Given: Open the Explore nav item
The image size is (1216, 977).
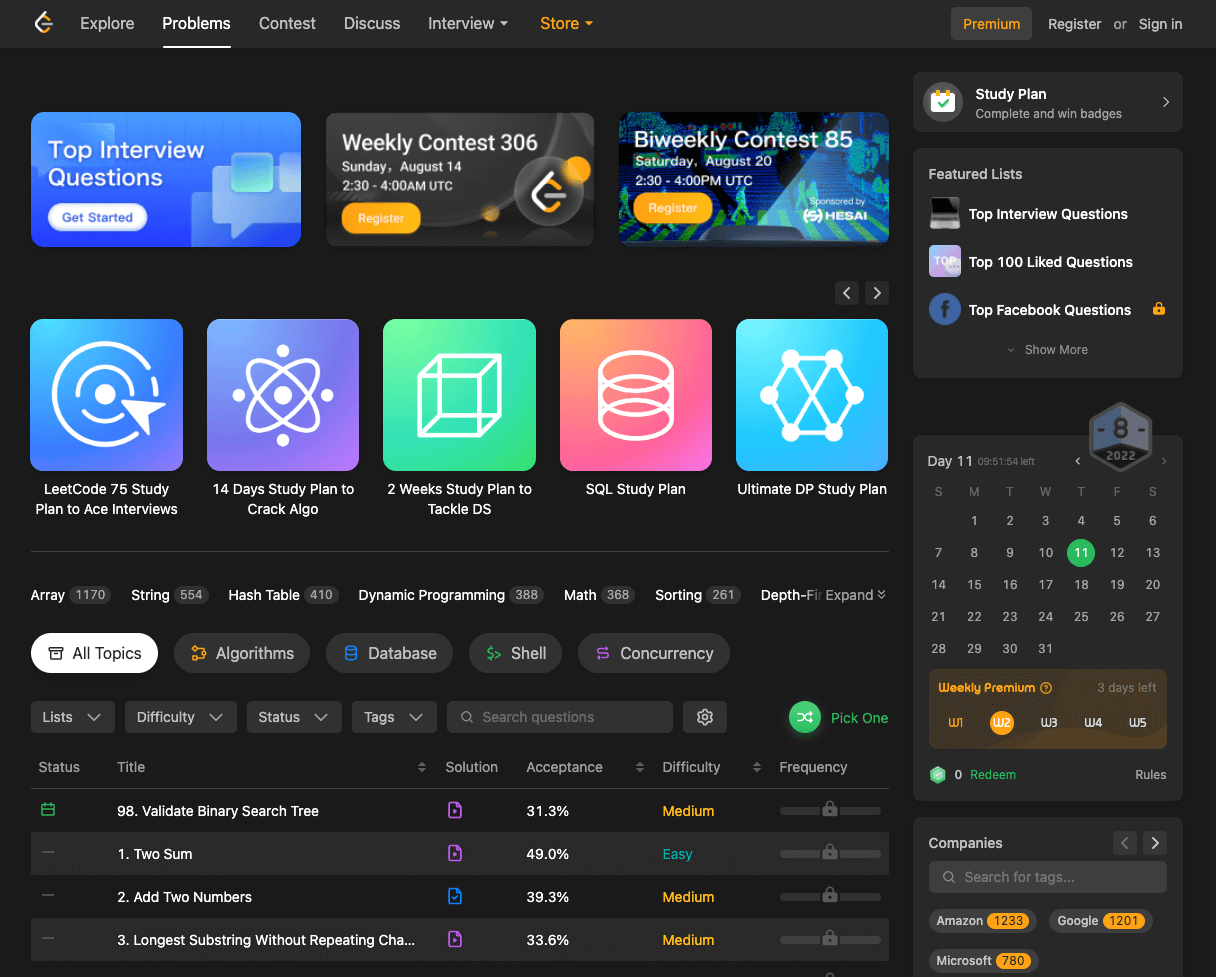Looking at the screenshot, I should 107,23.
